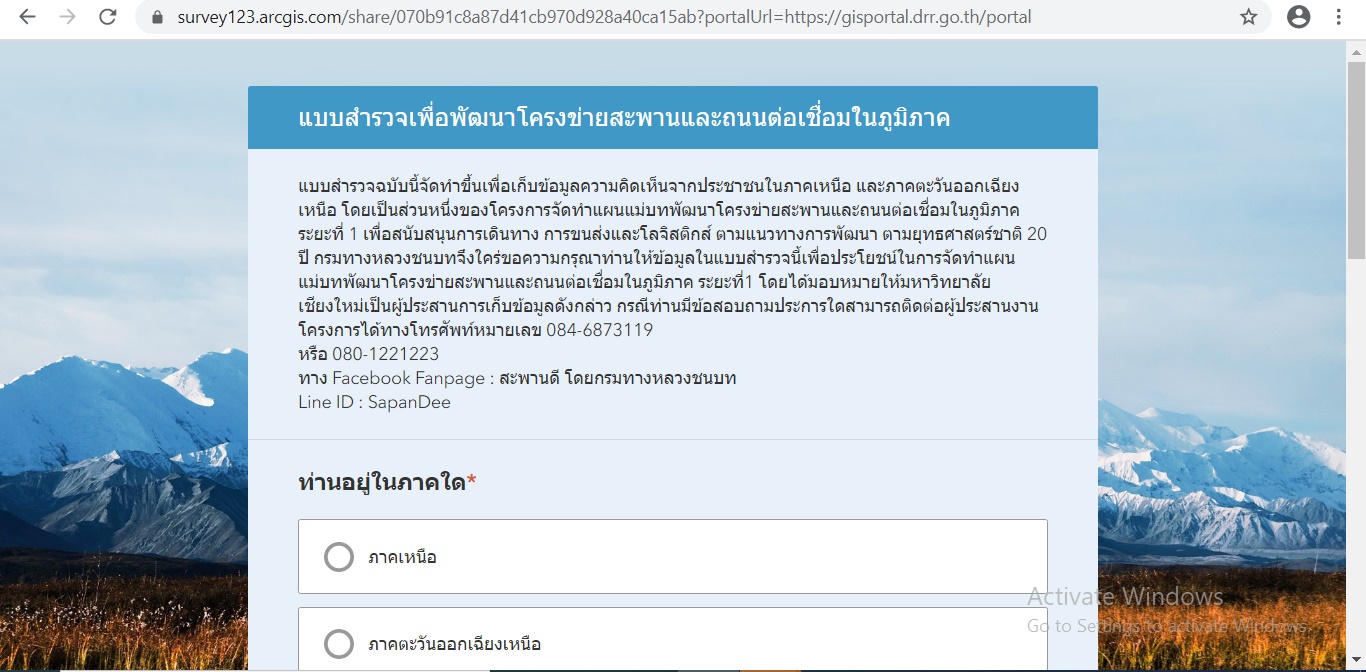Bookmark this page with the star icon
Image resolution: width=1366 pixels, height=672 pixels.
[x=1248, y=17]
